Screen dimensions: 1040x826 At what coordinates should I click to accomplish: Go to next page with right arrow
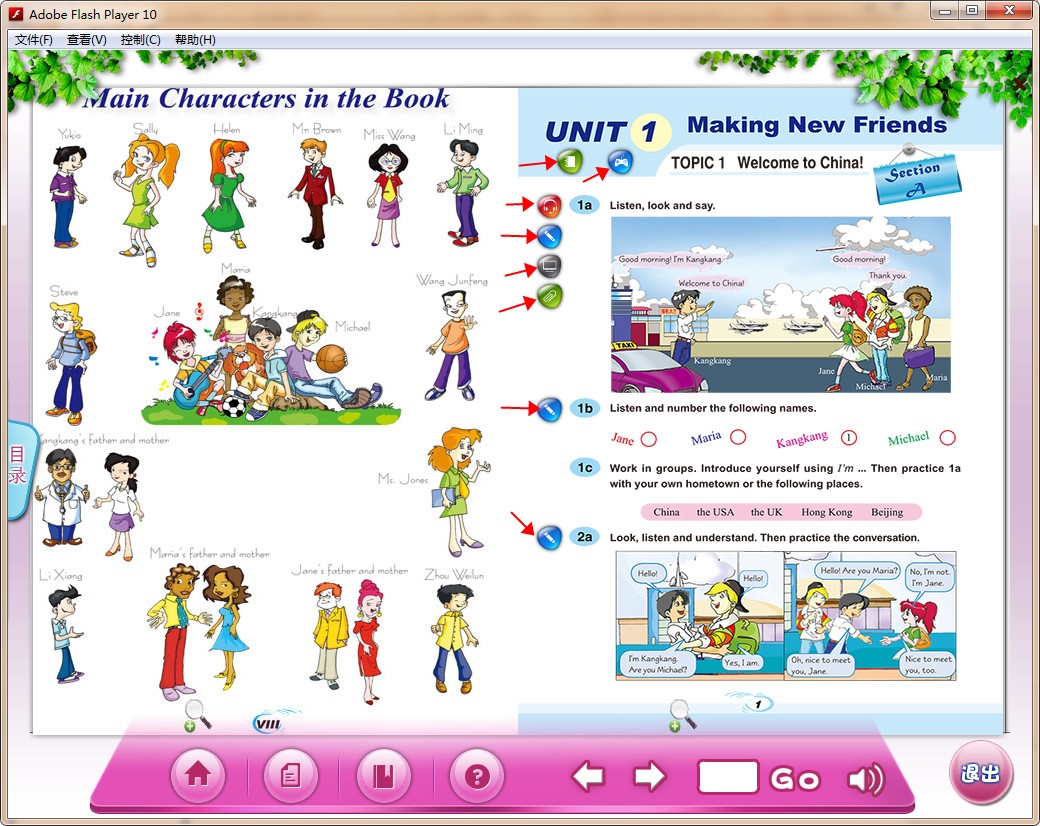click(x=650, y=776)
